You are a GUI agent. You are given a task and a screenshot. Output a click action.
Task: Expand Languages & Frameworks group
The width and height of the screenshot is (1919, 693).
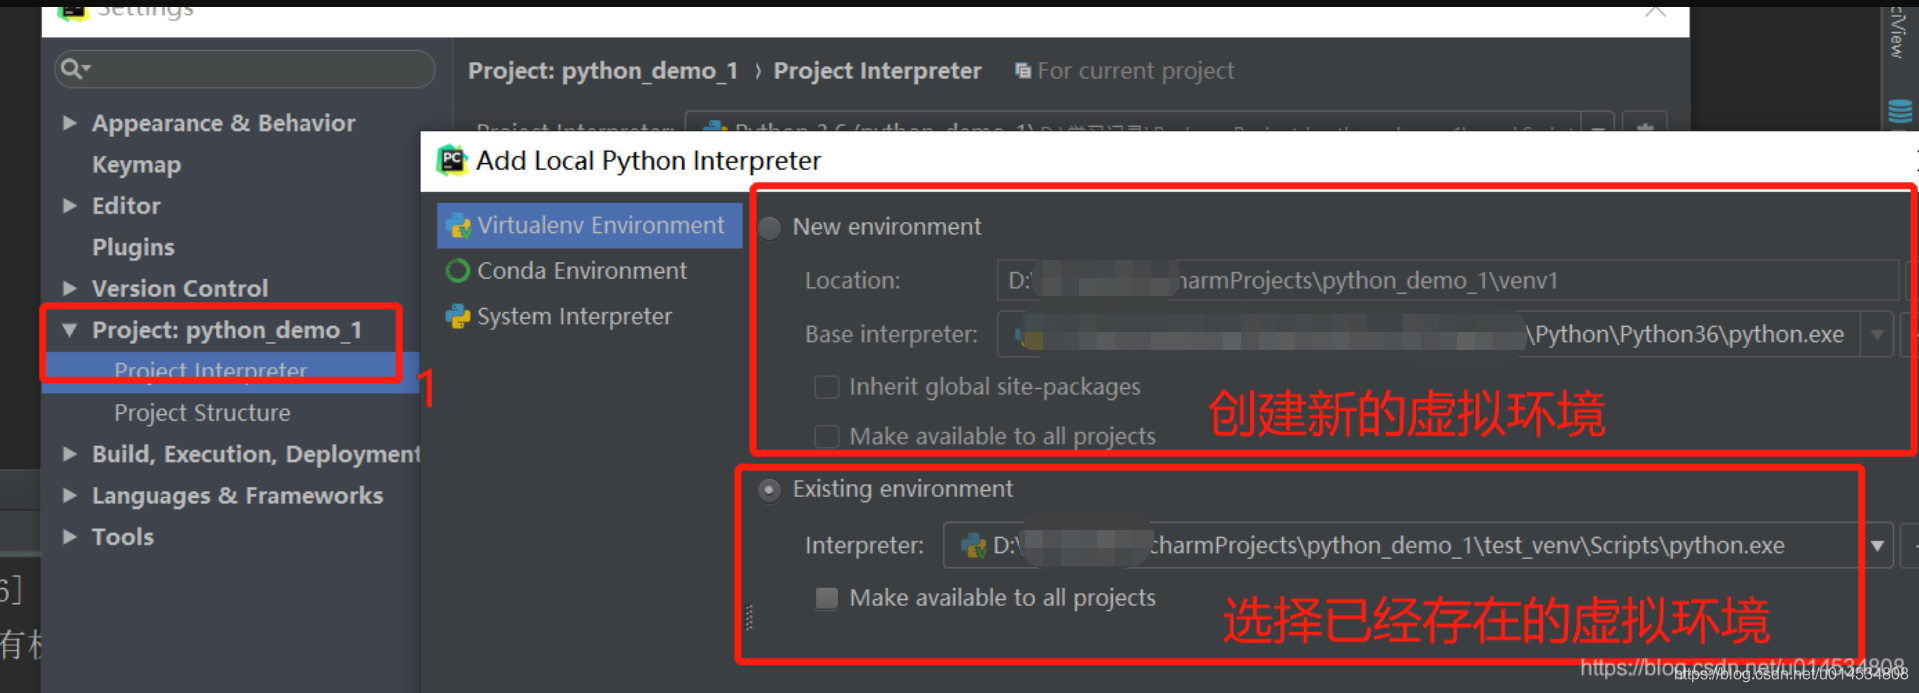[69, 496]
